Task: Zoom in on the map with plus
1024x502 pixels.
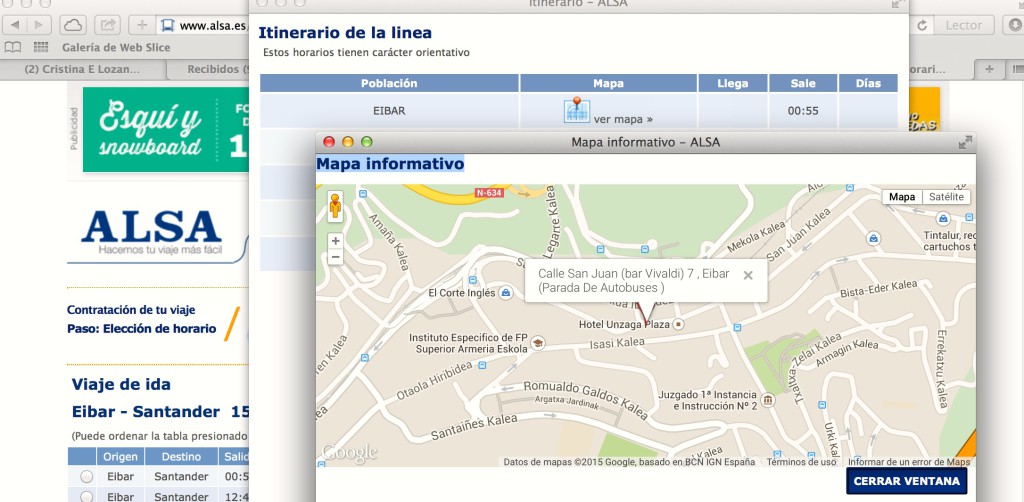Action: pos(335,241)
